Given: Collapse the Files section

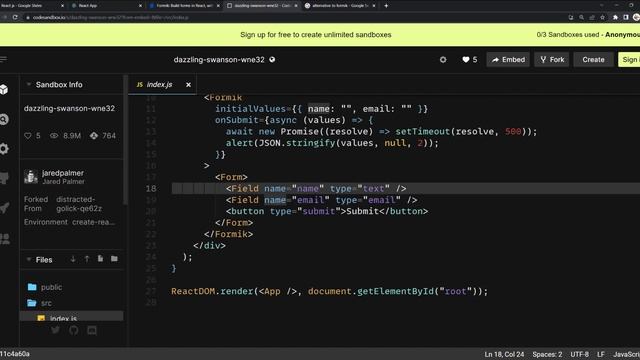Looking at the screenshot, I should (x=29, y=260).
